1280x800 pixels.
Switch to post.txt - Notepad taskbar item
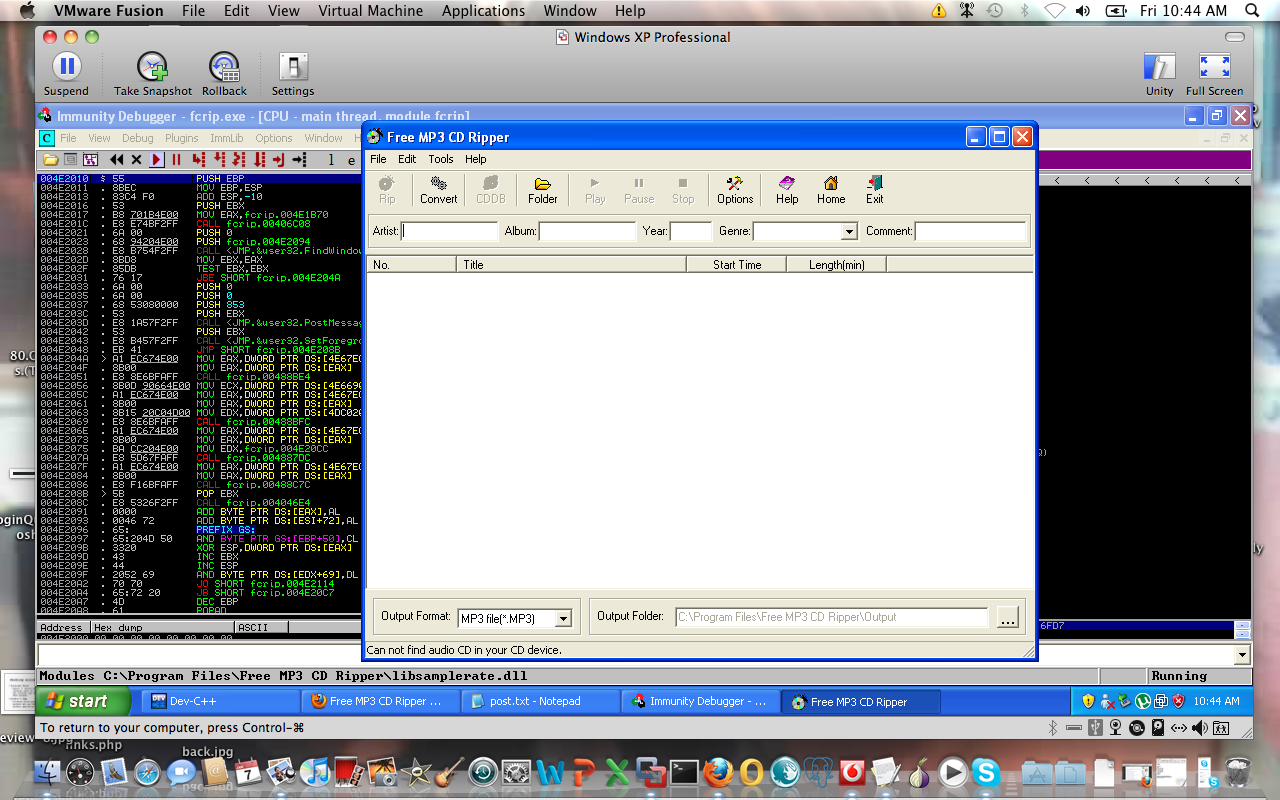click(x=538, y=701)
